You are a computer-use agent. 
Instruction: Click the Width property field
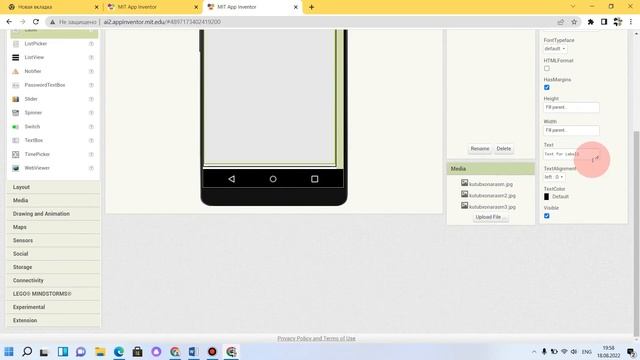point(571,130)
